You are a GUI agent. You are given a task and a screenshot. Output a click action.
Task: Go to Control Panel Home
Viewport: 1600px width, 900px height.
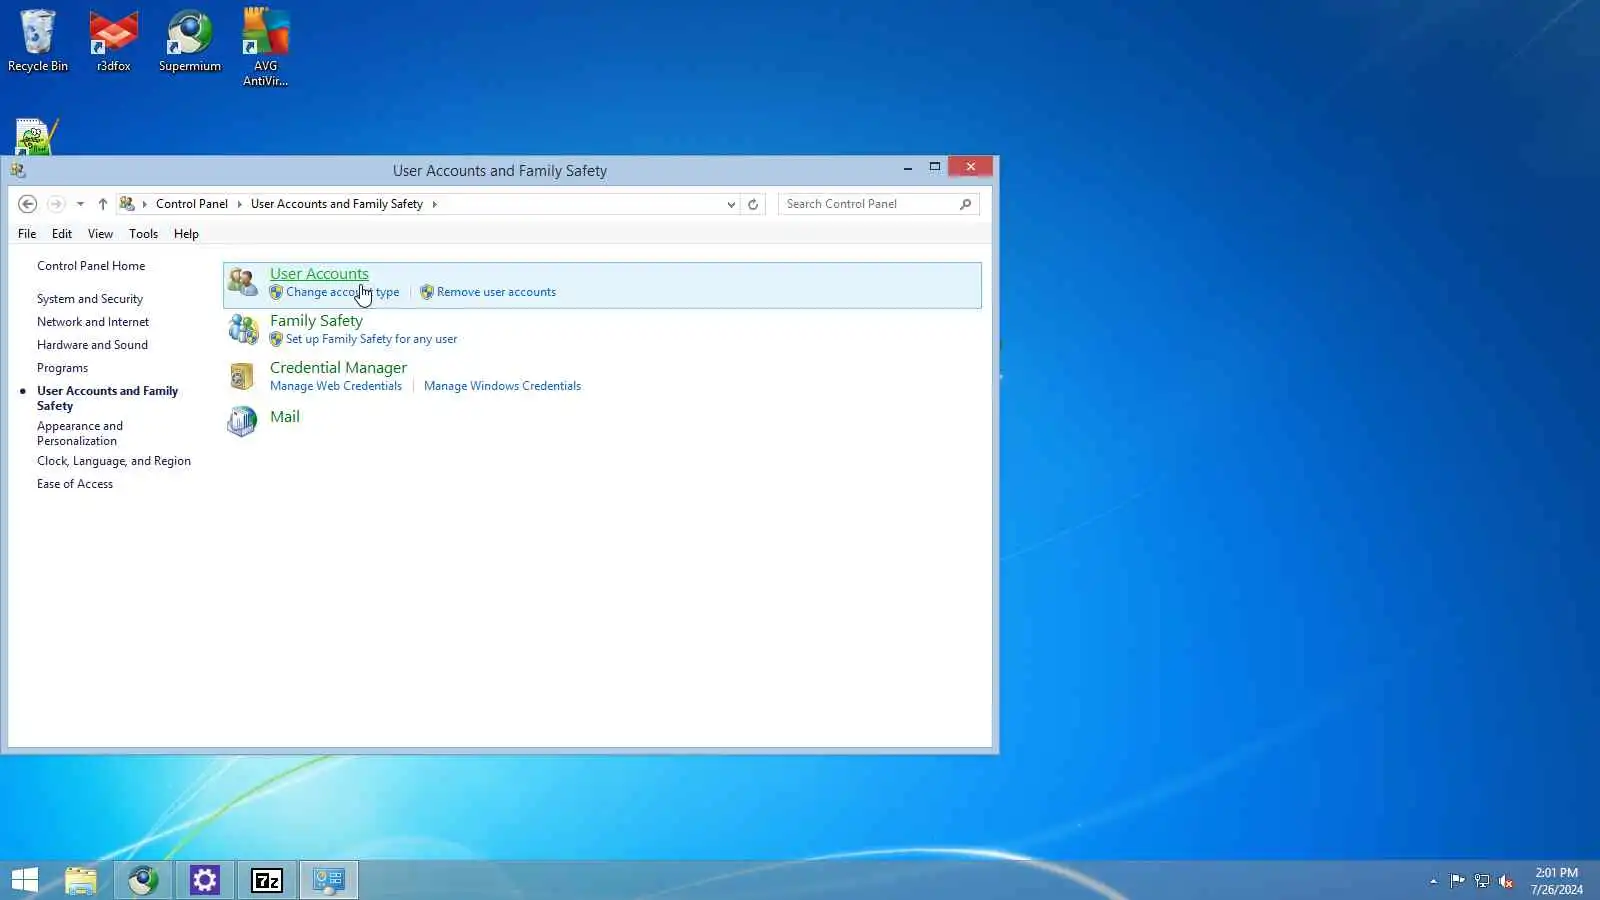[x=91, y=266]
